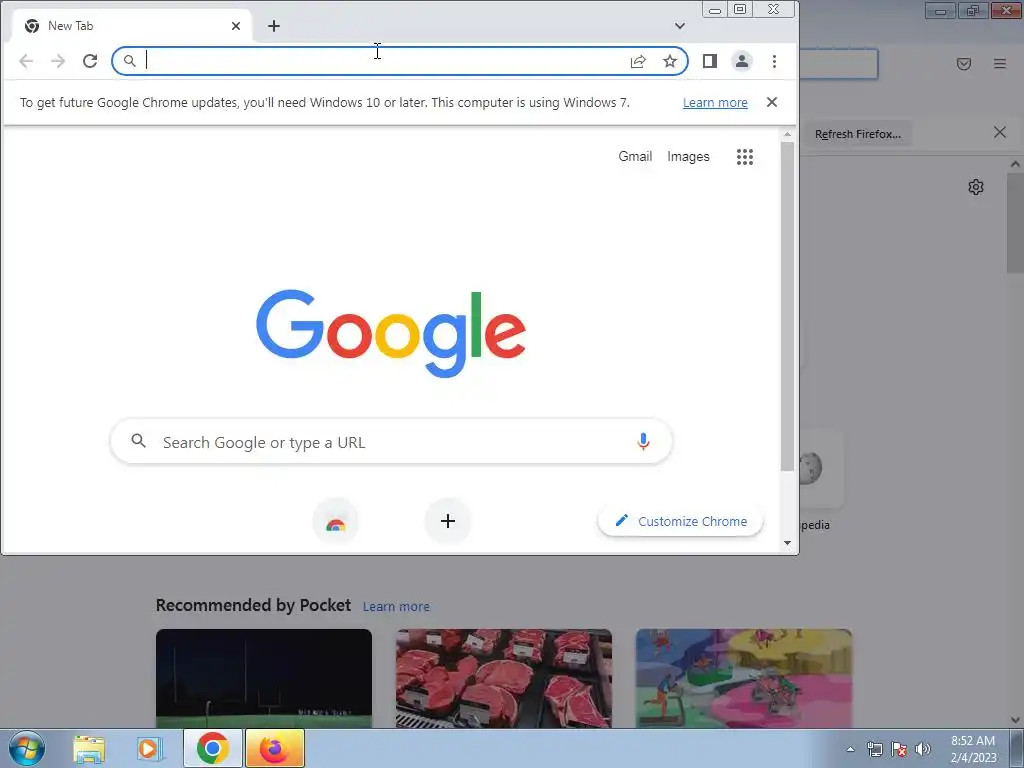This screenshot has height=768, width=1024.
Task: Click Chrome's back navigation arrow
Action: coord(26,61)
